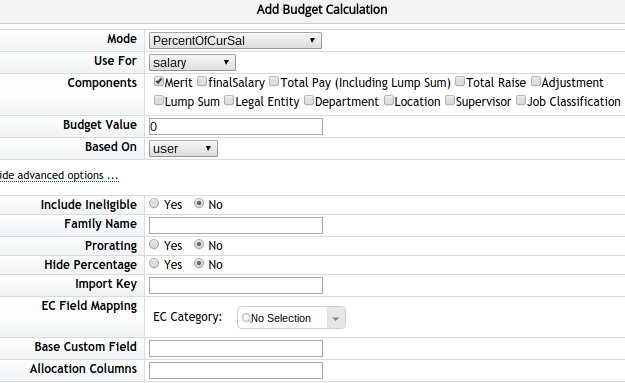The height and width of the screenshot is (383, 625).
Task: Click the Add Budget Calculation title
Action: (x=322, y=9)
